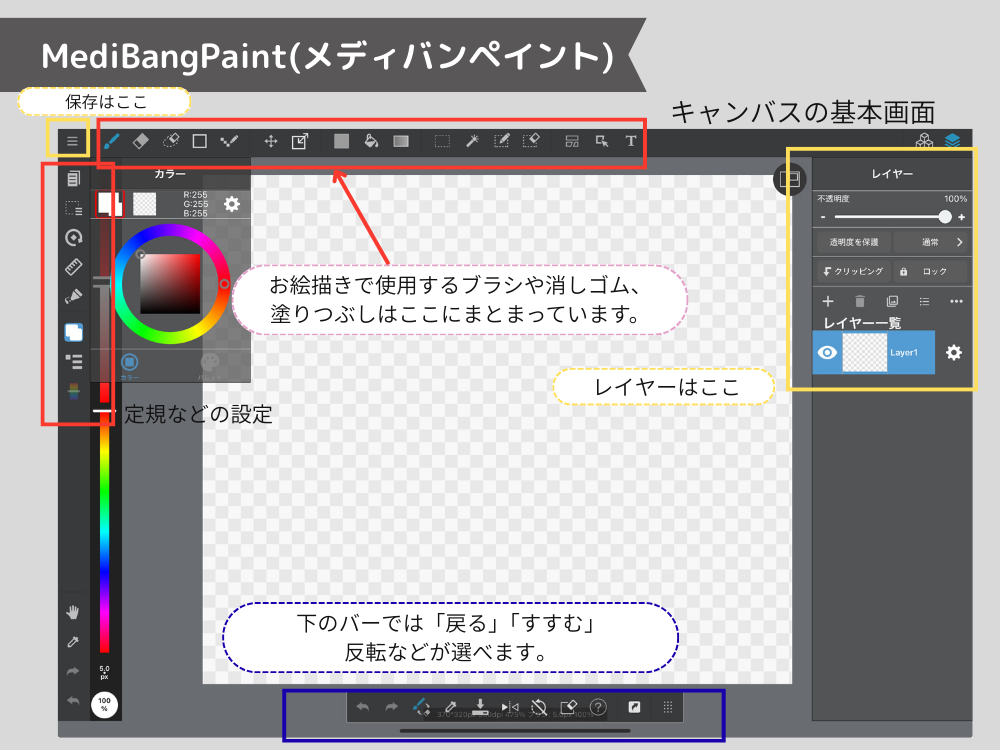Select the Brush tool in top toolbar
This screenshot has height=750, width=1000.
click(112, 141)
